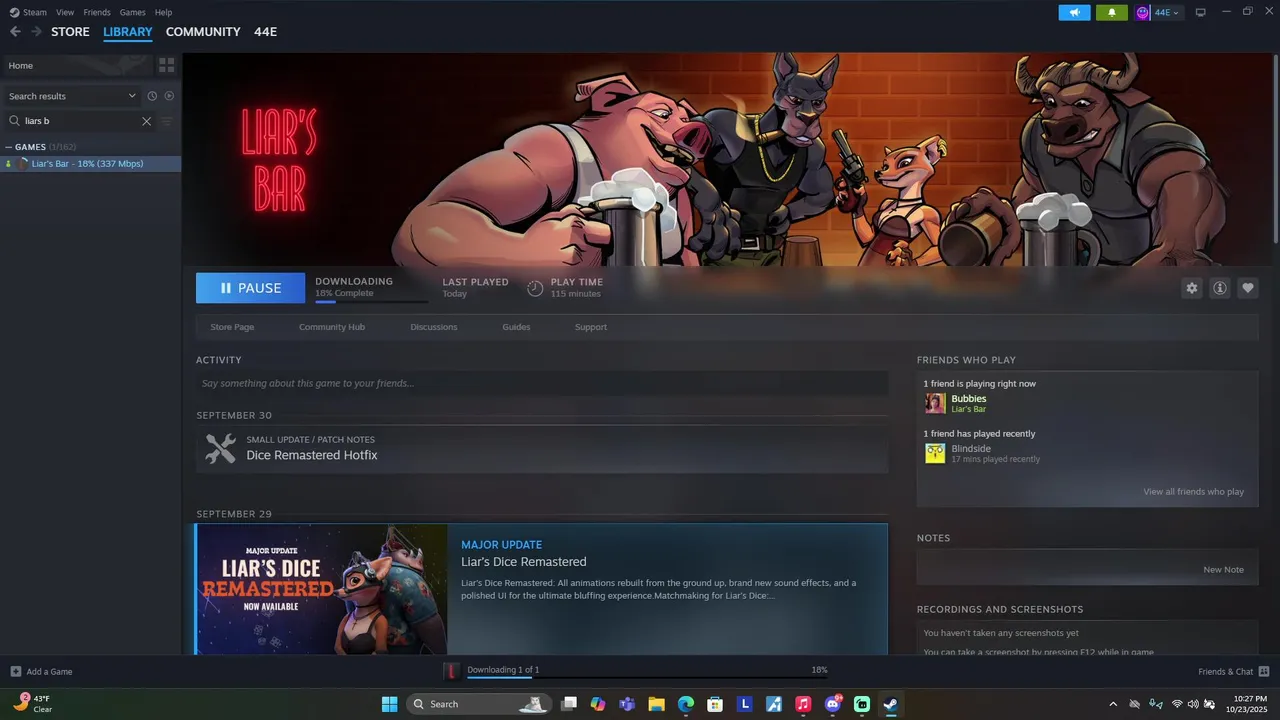Open the Games menu

pos(132,12)
